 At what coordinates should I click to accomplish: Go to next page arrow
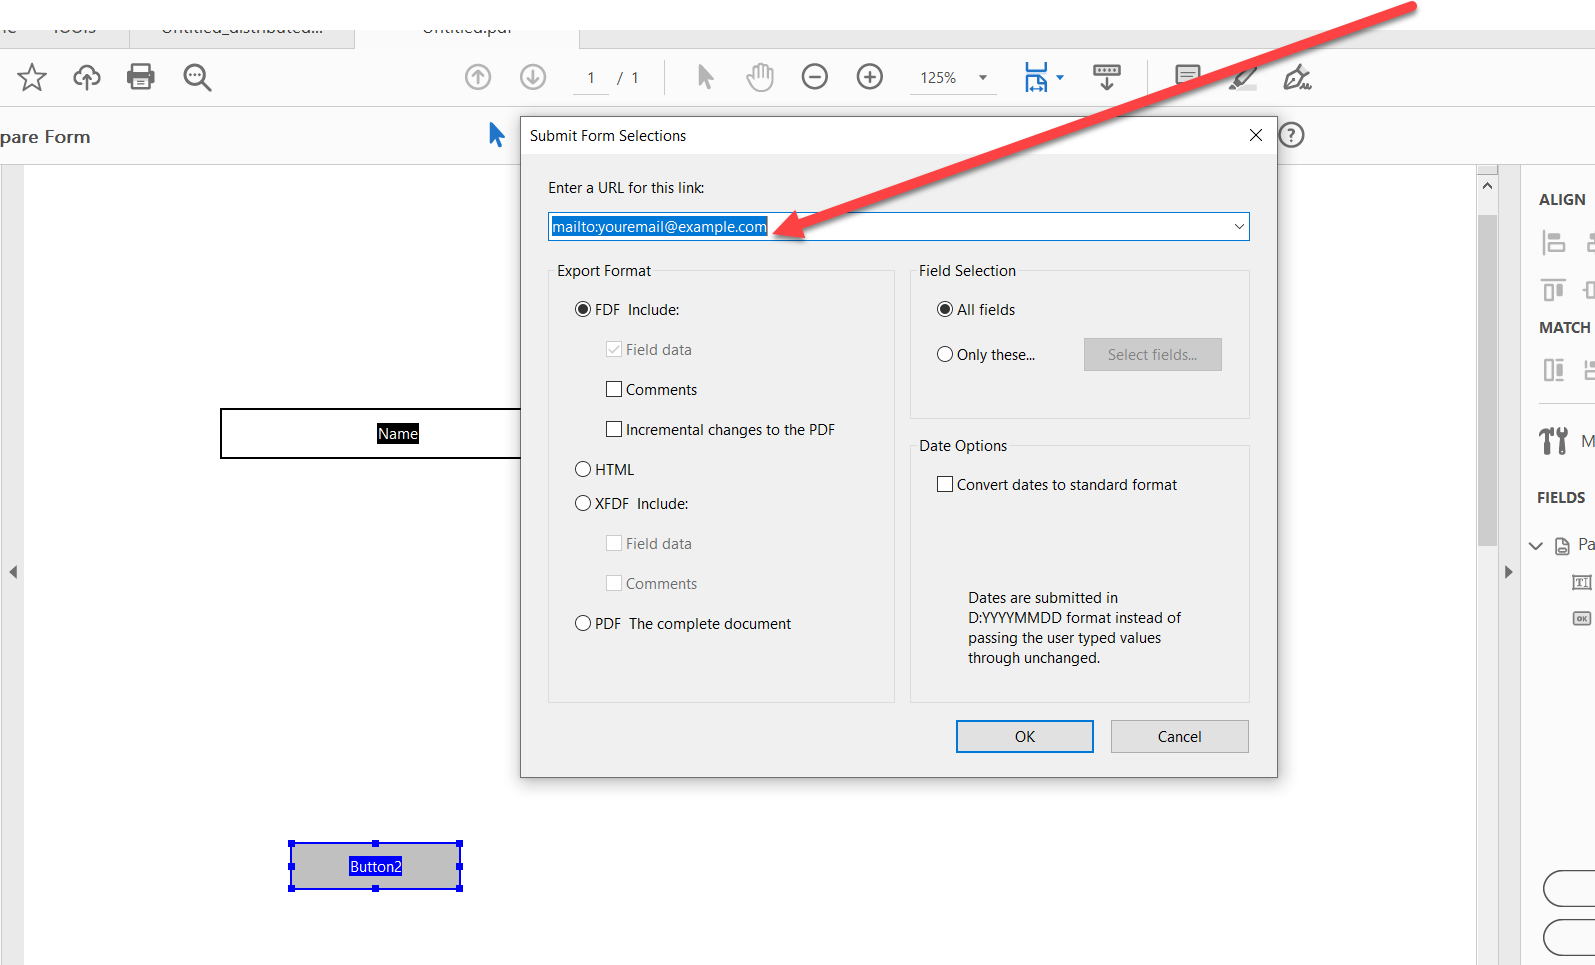tap(533, 77)
